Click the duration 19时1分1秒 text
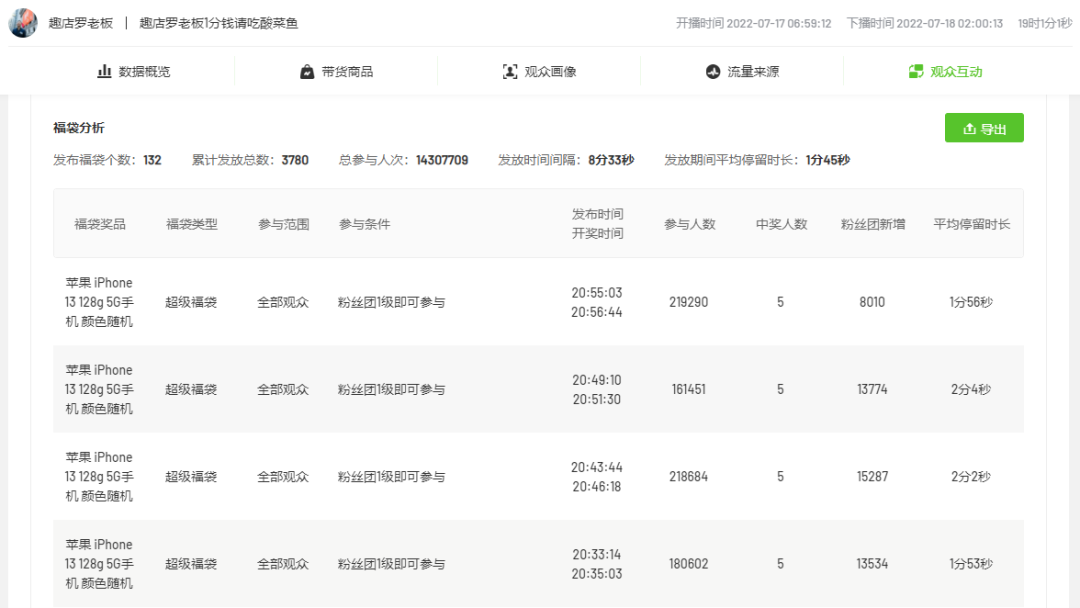Screen dimensions: 1080x608 (1045, 23)
